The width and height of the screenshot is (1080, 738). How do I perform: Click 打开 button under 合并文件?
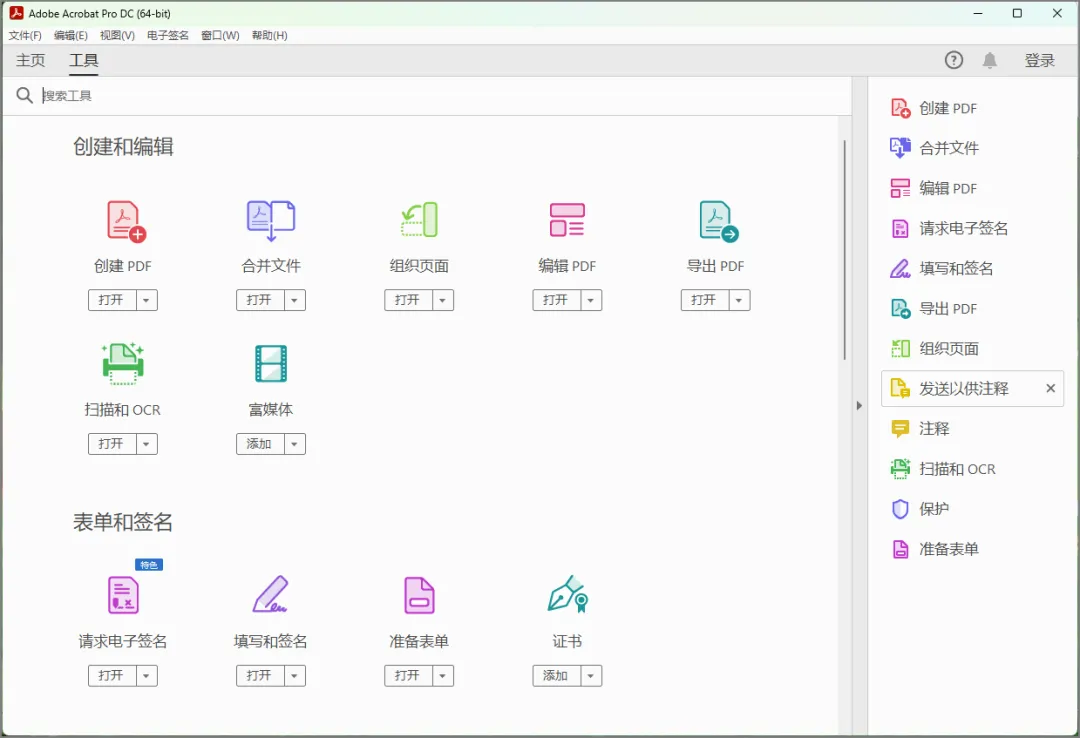(260, 300)
